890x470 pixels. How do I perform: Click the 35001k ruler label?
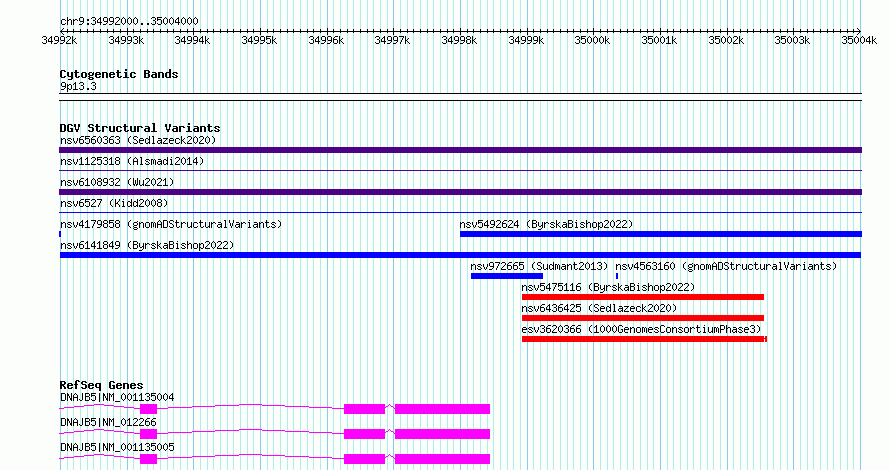[x=659, y=40]
